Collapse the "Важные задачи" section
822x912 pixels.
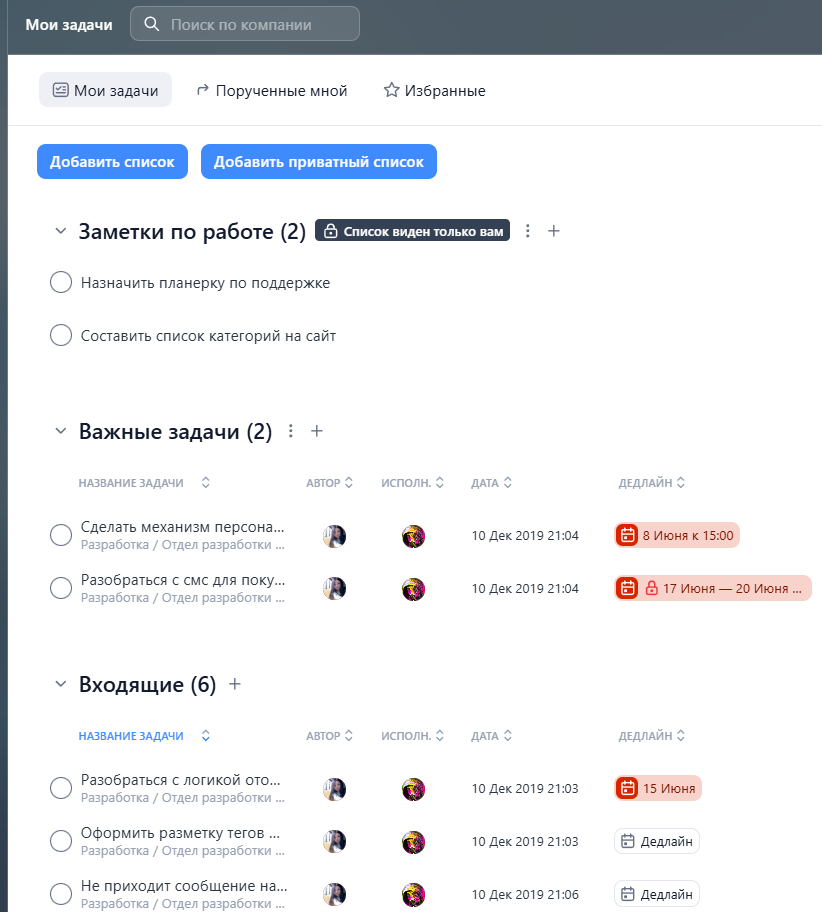coord(59,430)
